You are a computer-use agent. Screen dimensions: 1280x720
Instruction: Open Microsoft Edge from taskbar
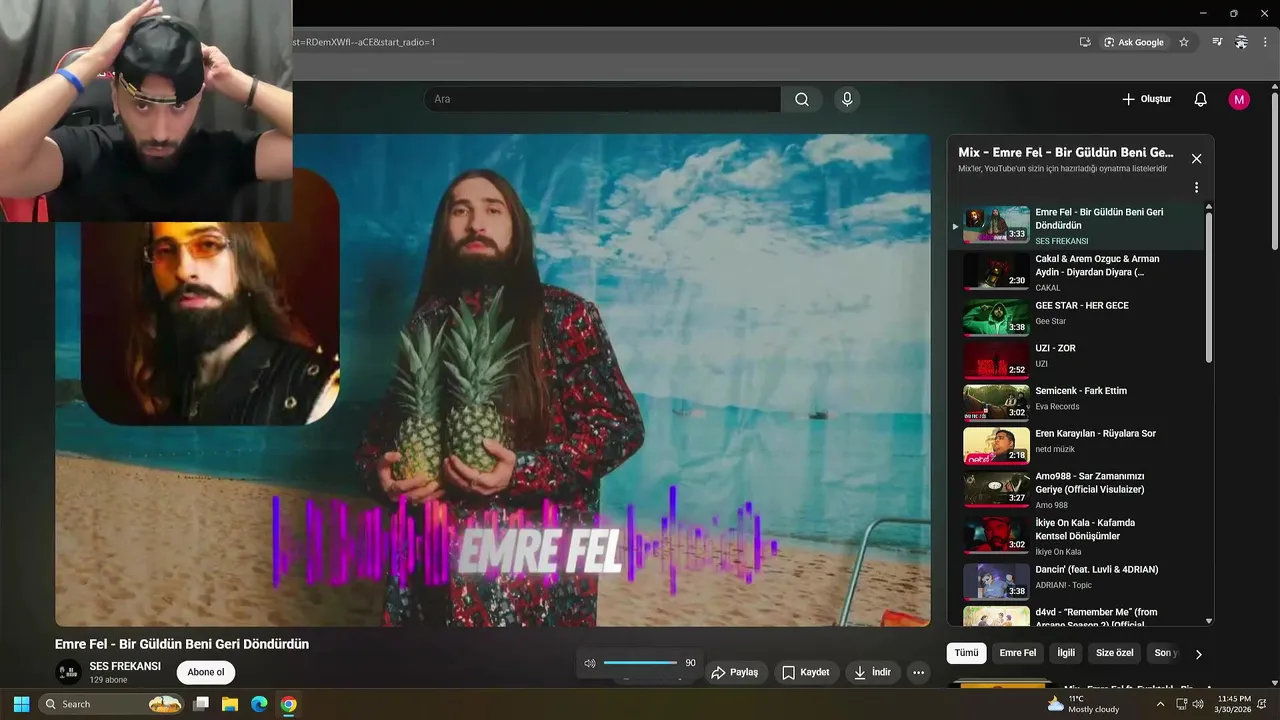pyautogui.click(x=259, y=704)
